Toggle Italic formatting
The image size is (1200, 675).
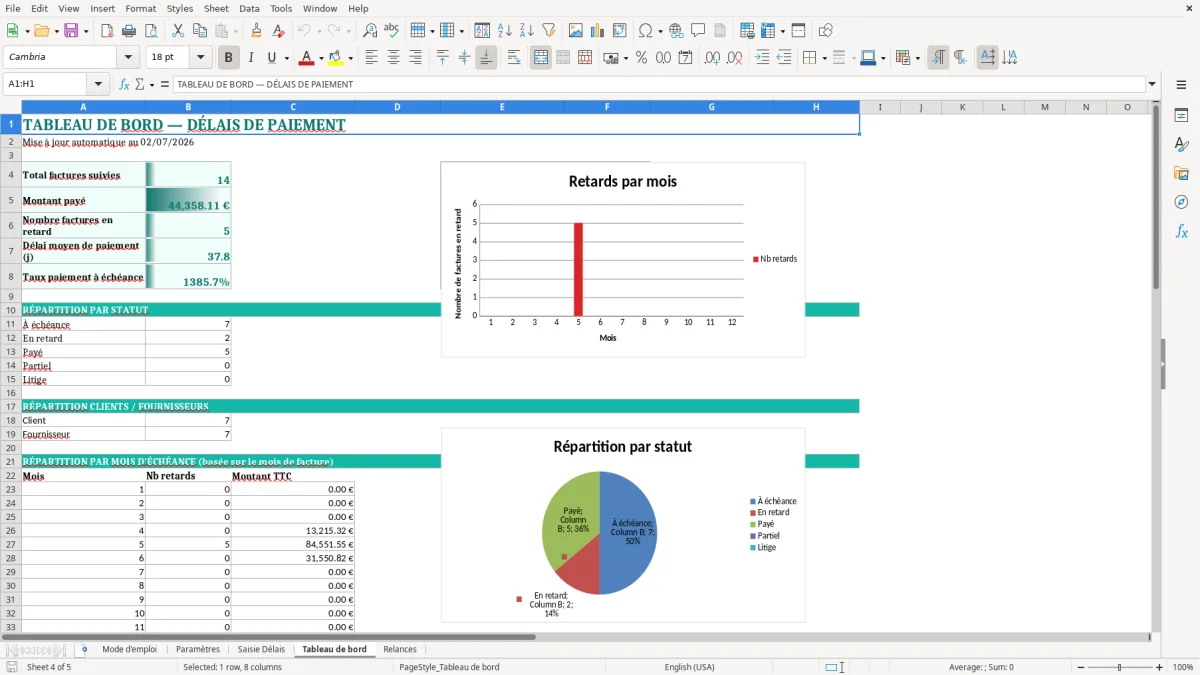pyautogui.click(x=251, y=58)
